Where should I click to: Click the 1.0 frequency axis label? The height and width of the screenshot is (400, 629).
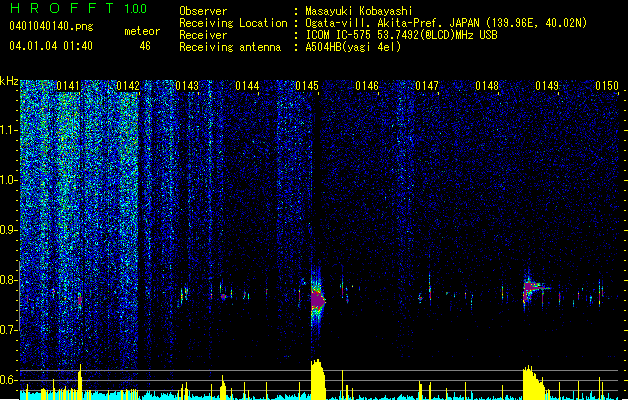click(8, 180)
